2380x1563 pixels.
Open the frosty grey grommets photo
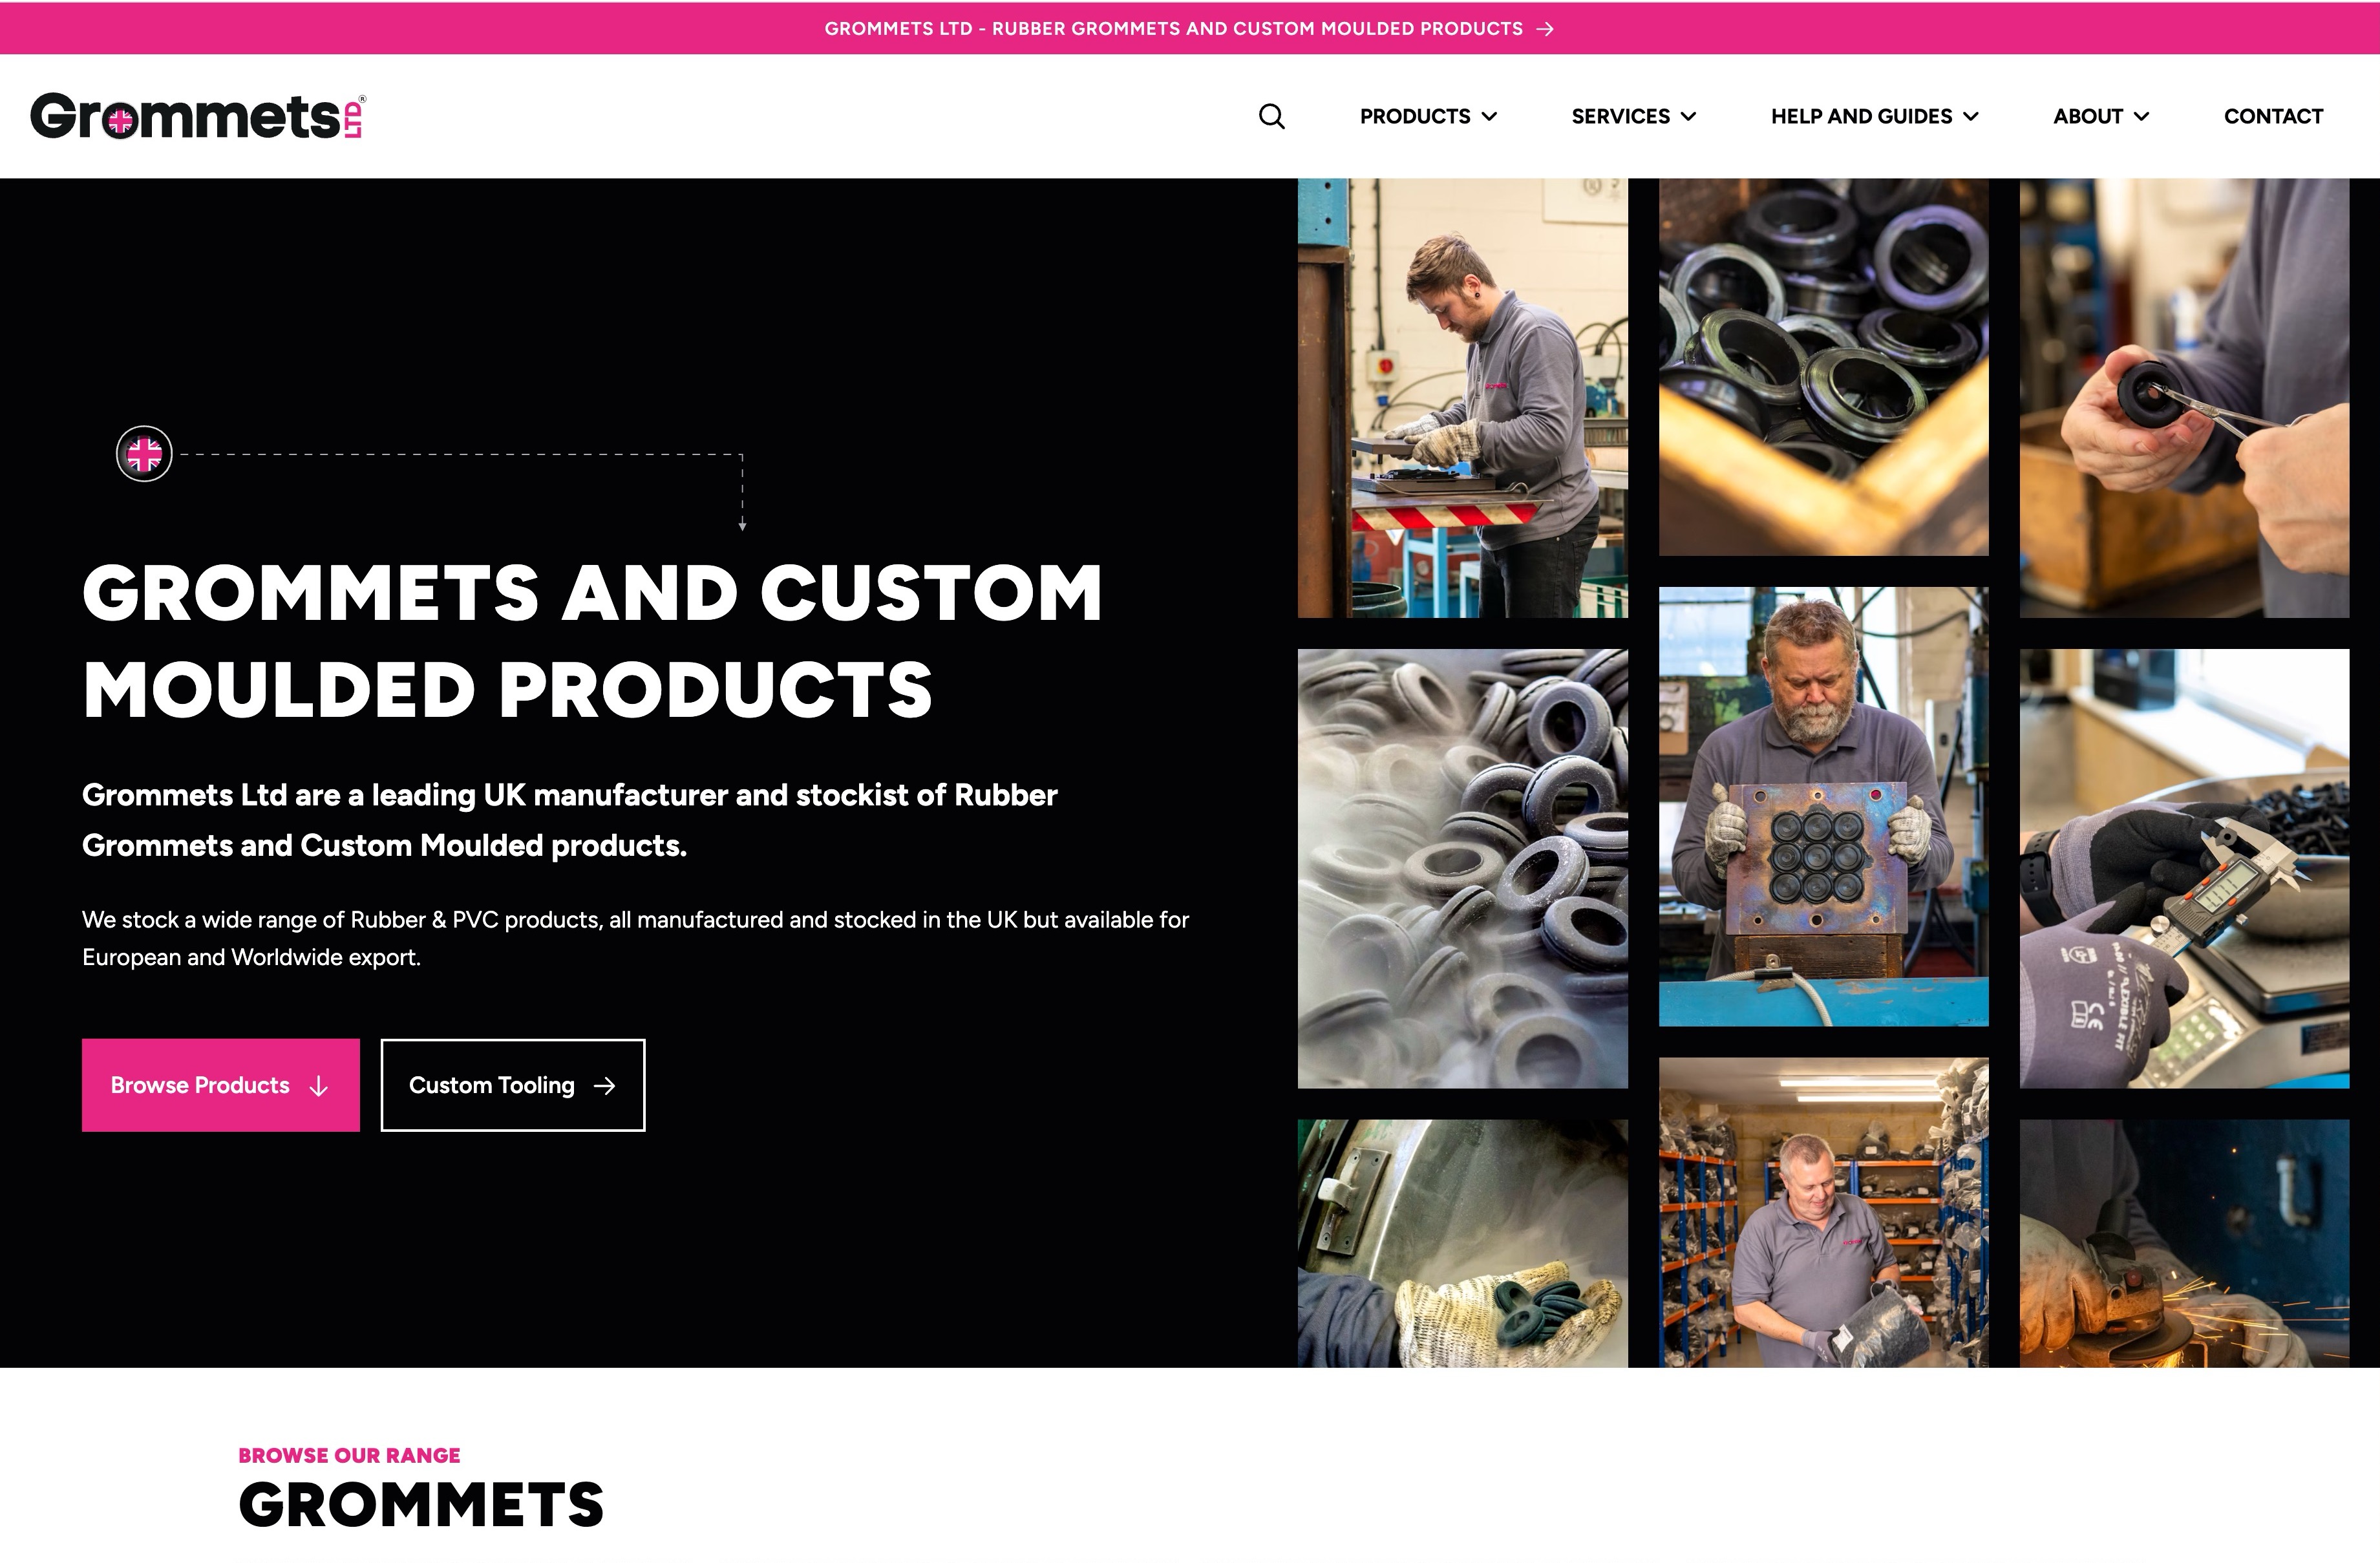[1462, 868]
